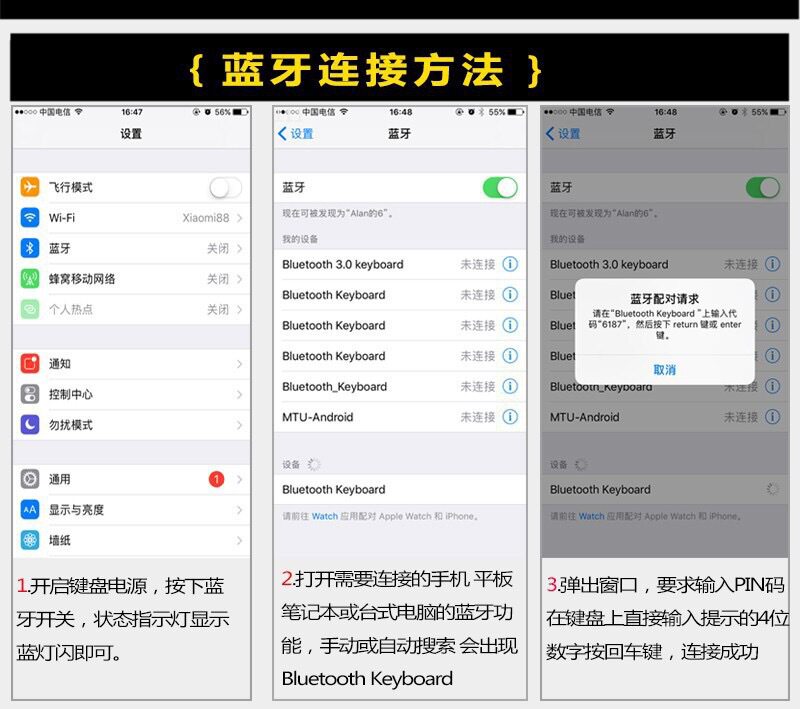Click 蓝牙配对请求 dialog title
Viewport: 800px width, 709px height.
click(664, 298)
